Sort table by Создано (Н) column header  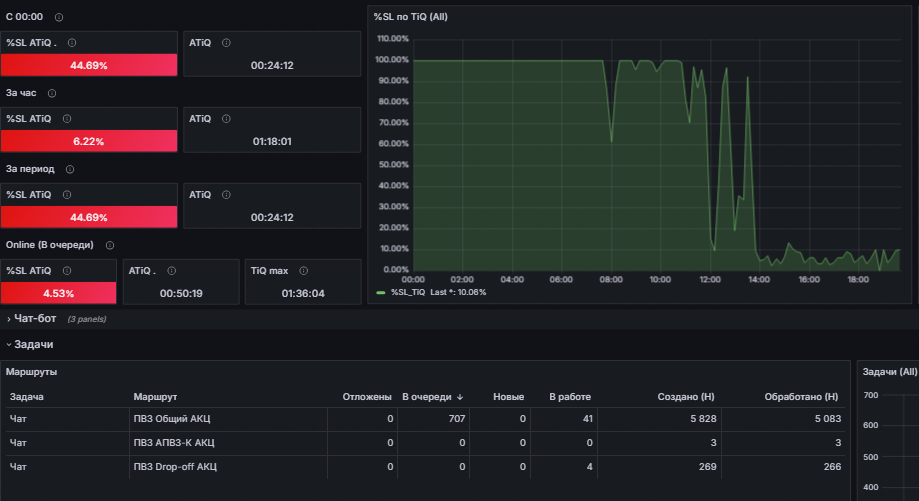pyautogui.click(x=686, y=397)
